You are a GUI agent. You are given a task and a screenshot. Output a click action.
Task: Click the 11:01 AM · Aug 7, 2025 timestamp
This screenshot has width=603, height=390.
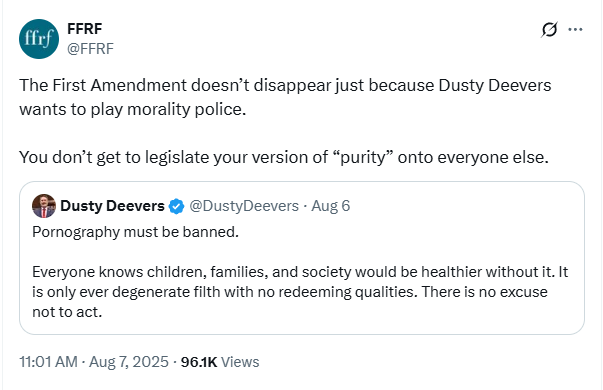point(94,362)
